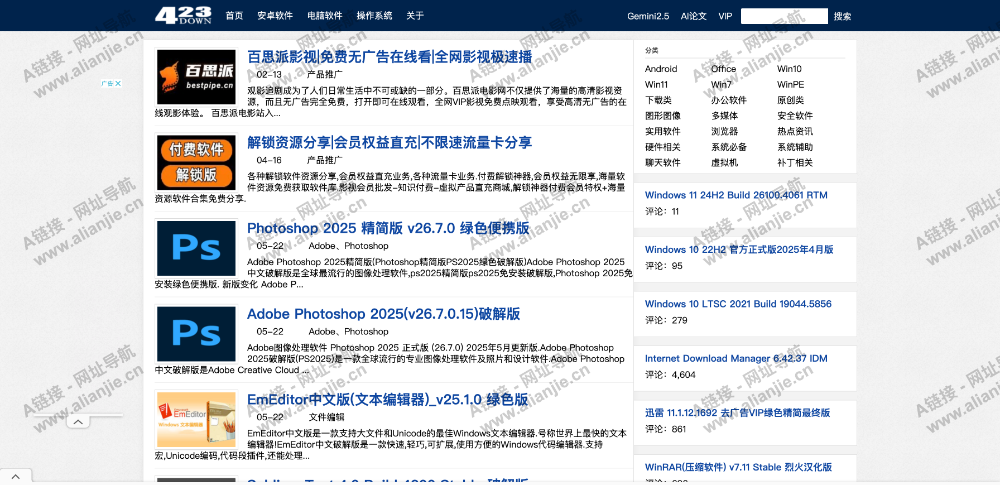
Task: Open the 首页 nav item
Action: pos(234,16)
